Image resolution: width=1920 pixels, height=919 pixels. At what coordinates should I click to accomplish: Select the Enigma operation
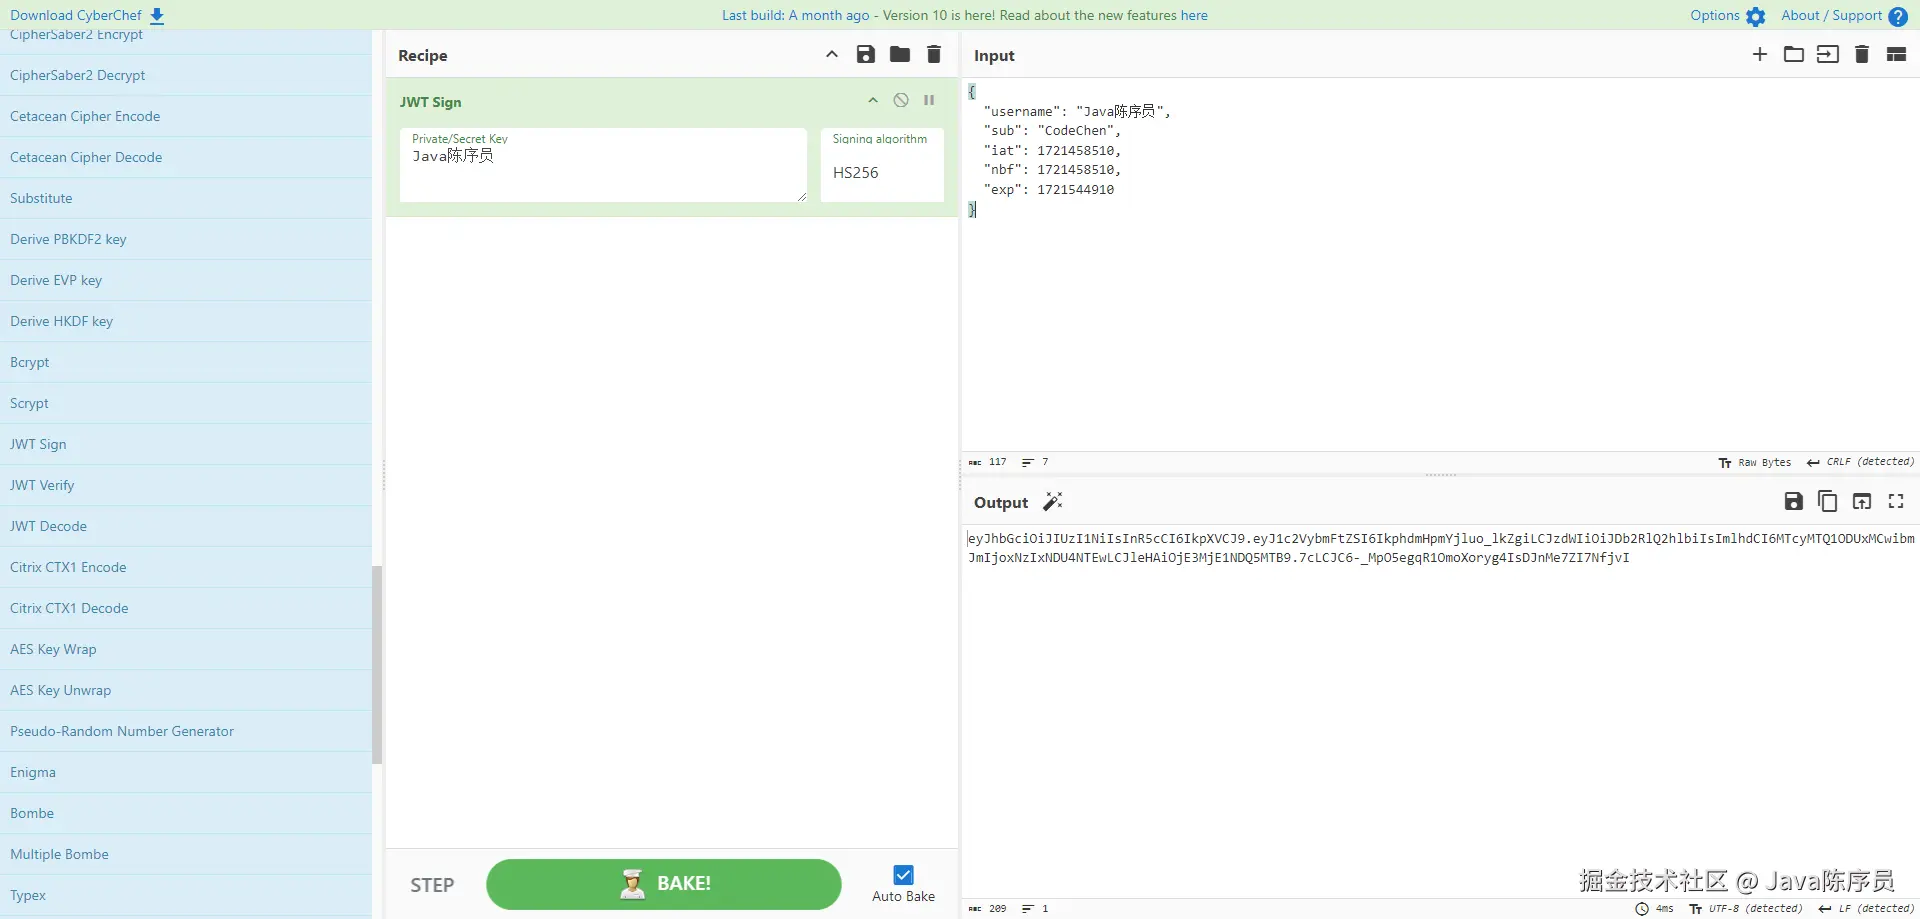[185, 772]
